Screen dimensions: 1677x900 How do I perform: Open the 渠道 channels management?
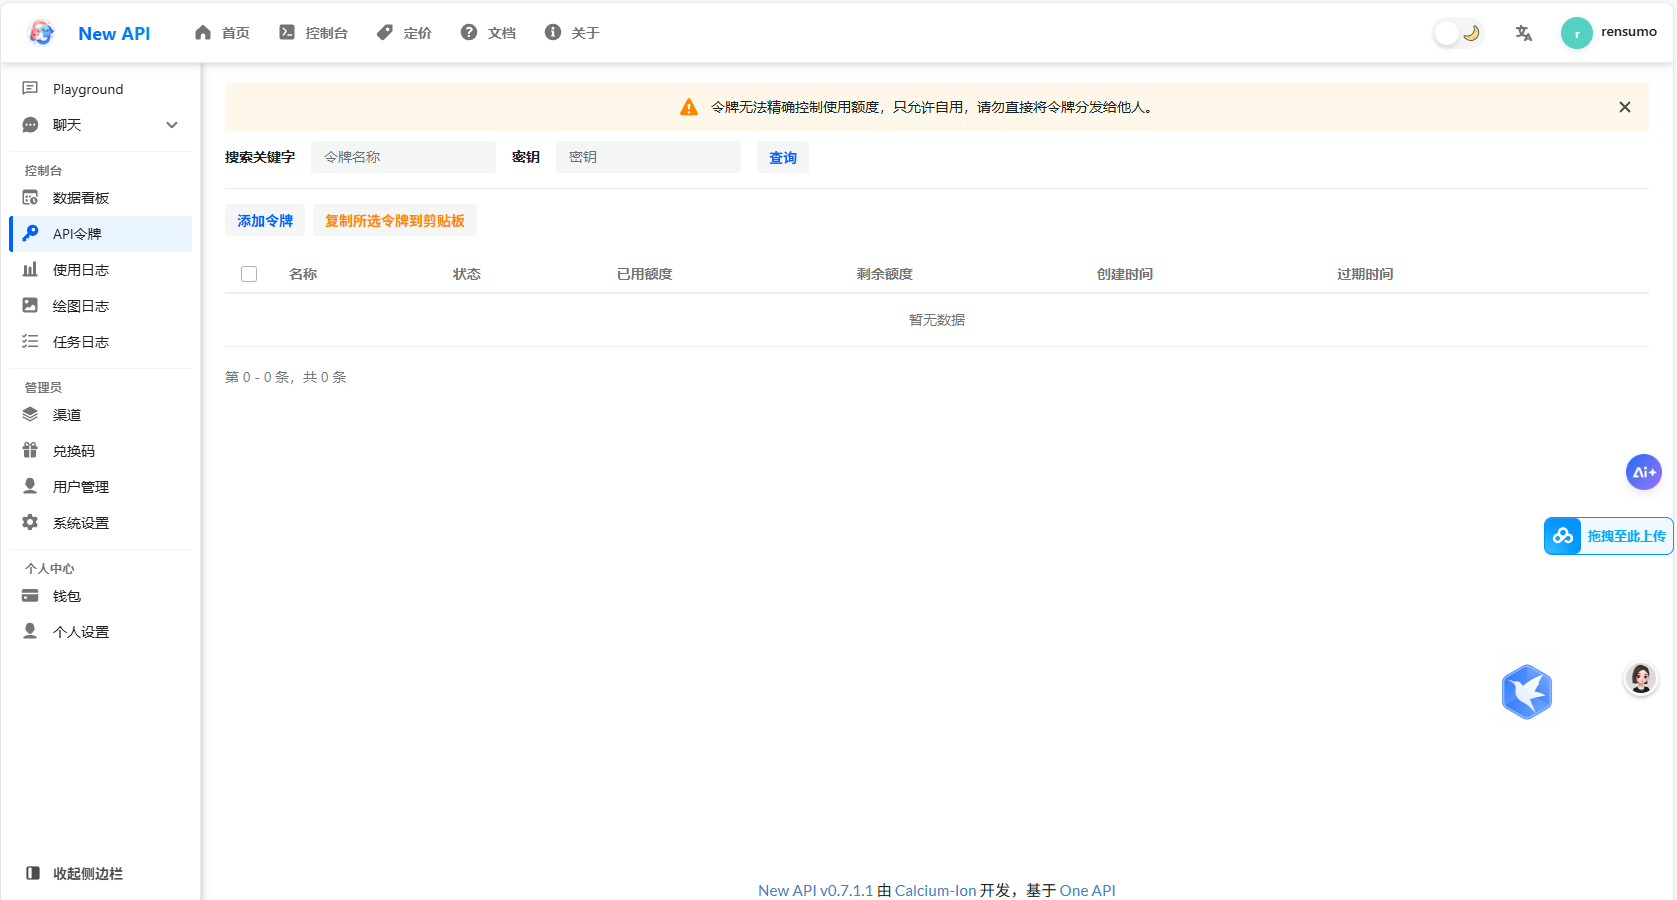pyautogui.click(x=66, y=414)
